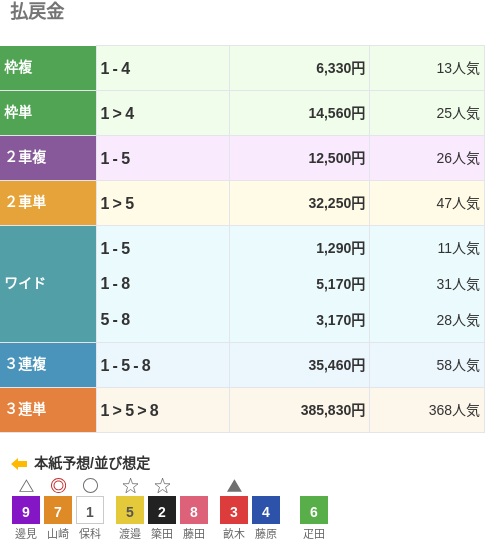Screen dimensions: 485x558
Task: Click the pink number 8 rider badge
Action: click(194, 510)
